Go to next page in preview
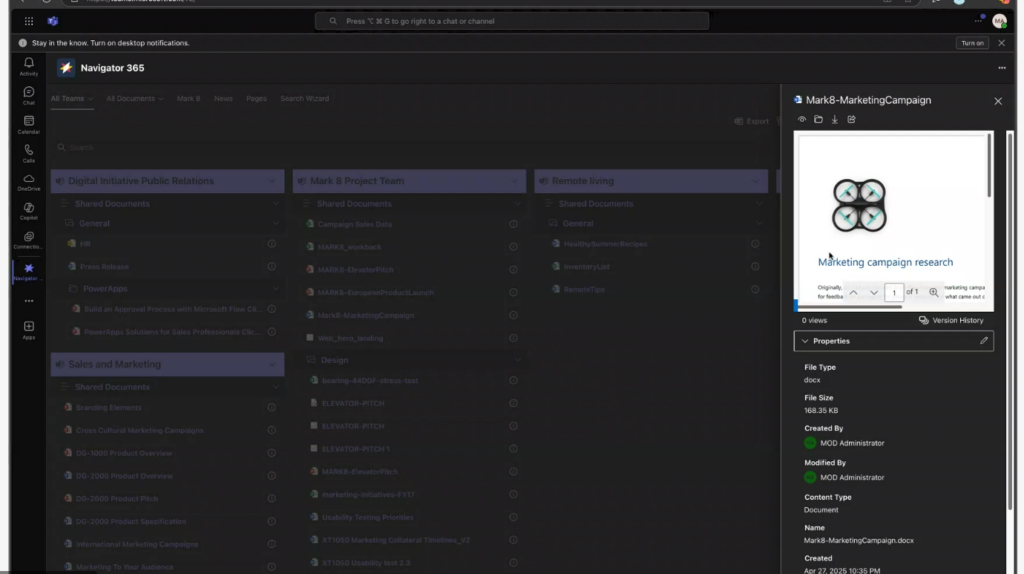Screen dimensions: 1024x574 click(874, 293)
